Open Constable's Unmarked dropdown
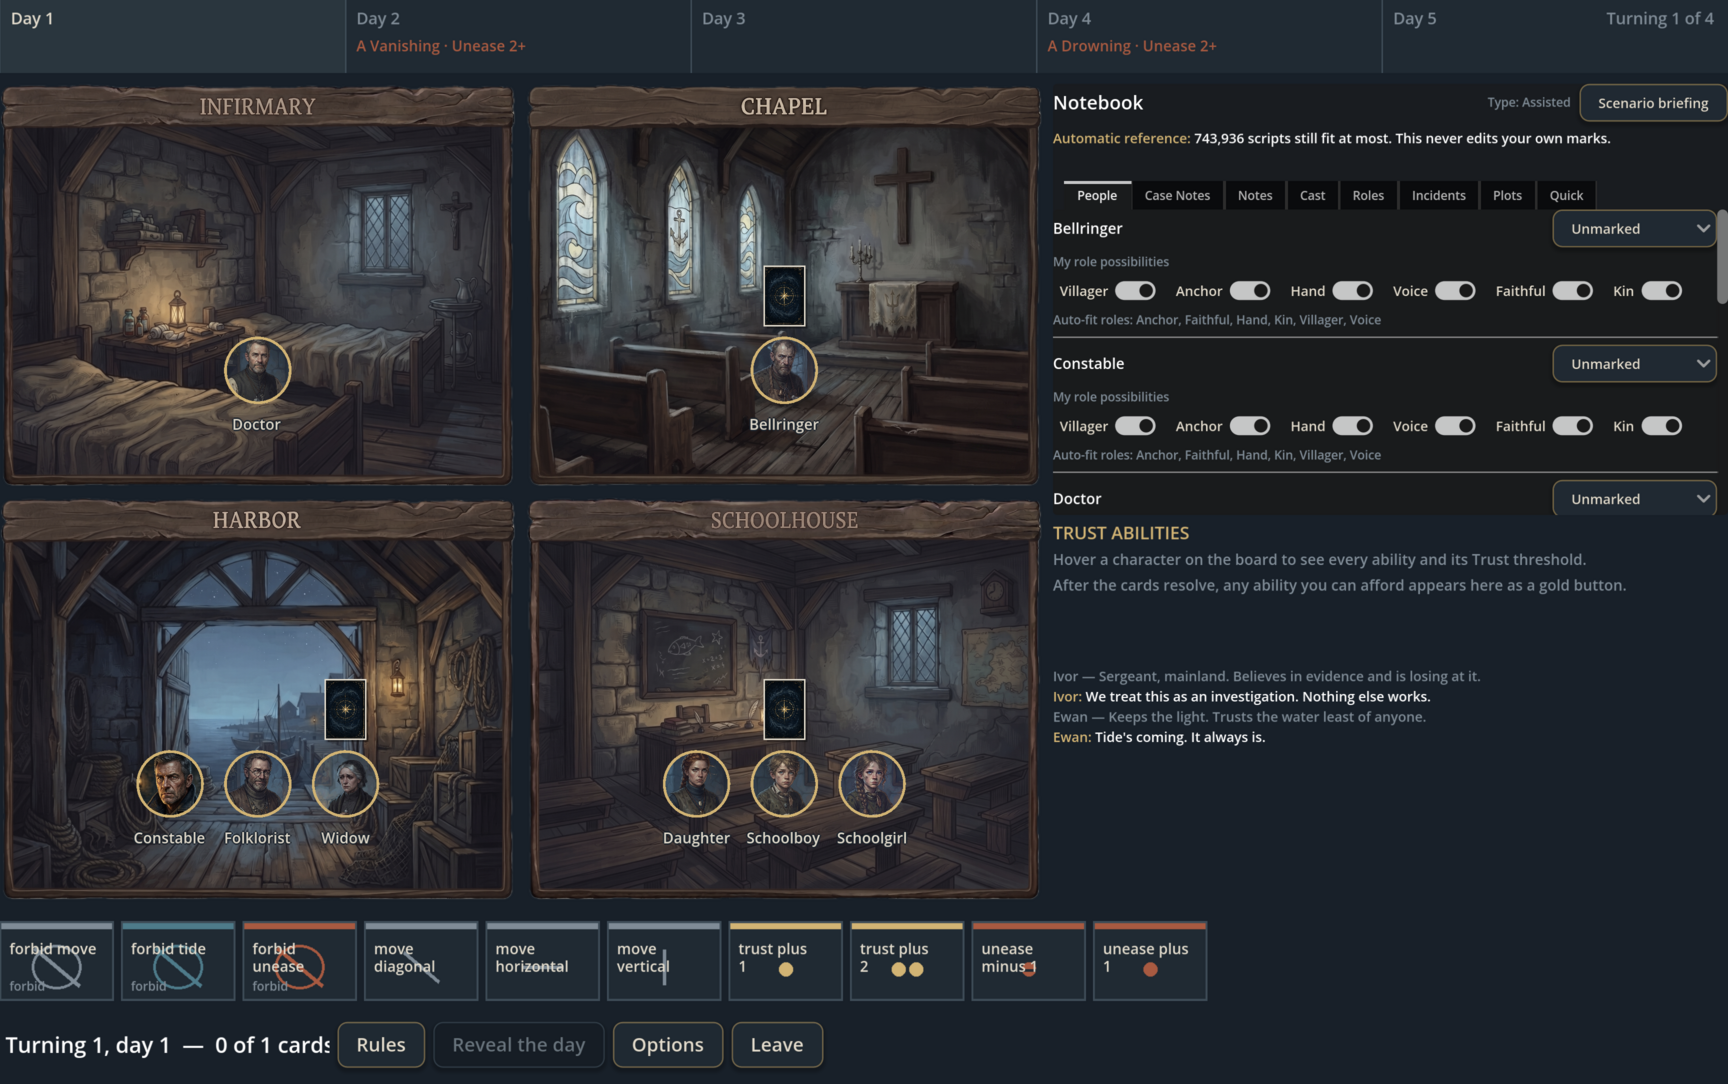The height and width of the screenshot is (1084, 1728). 1634,364
